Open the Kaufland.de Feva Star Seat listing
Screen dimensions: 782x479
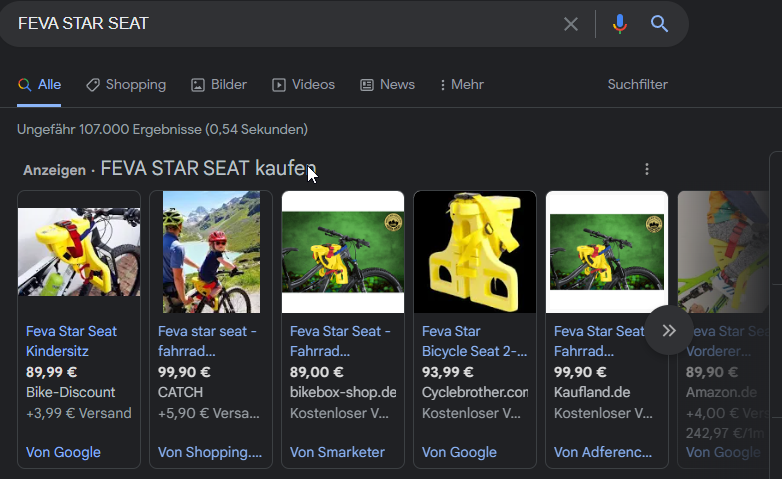pyautogui.click(x=599, y=340)
